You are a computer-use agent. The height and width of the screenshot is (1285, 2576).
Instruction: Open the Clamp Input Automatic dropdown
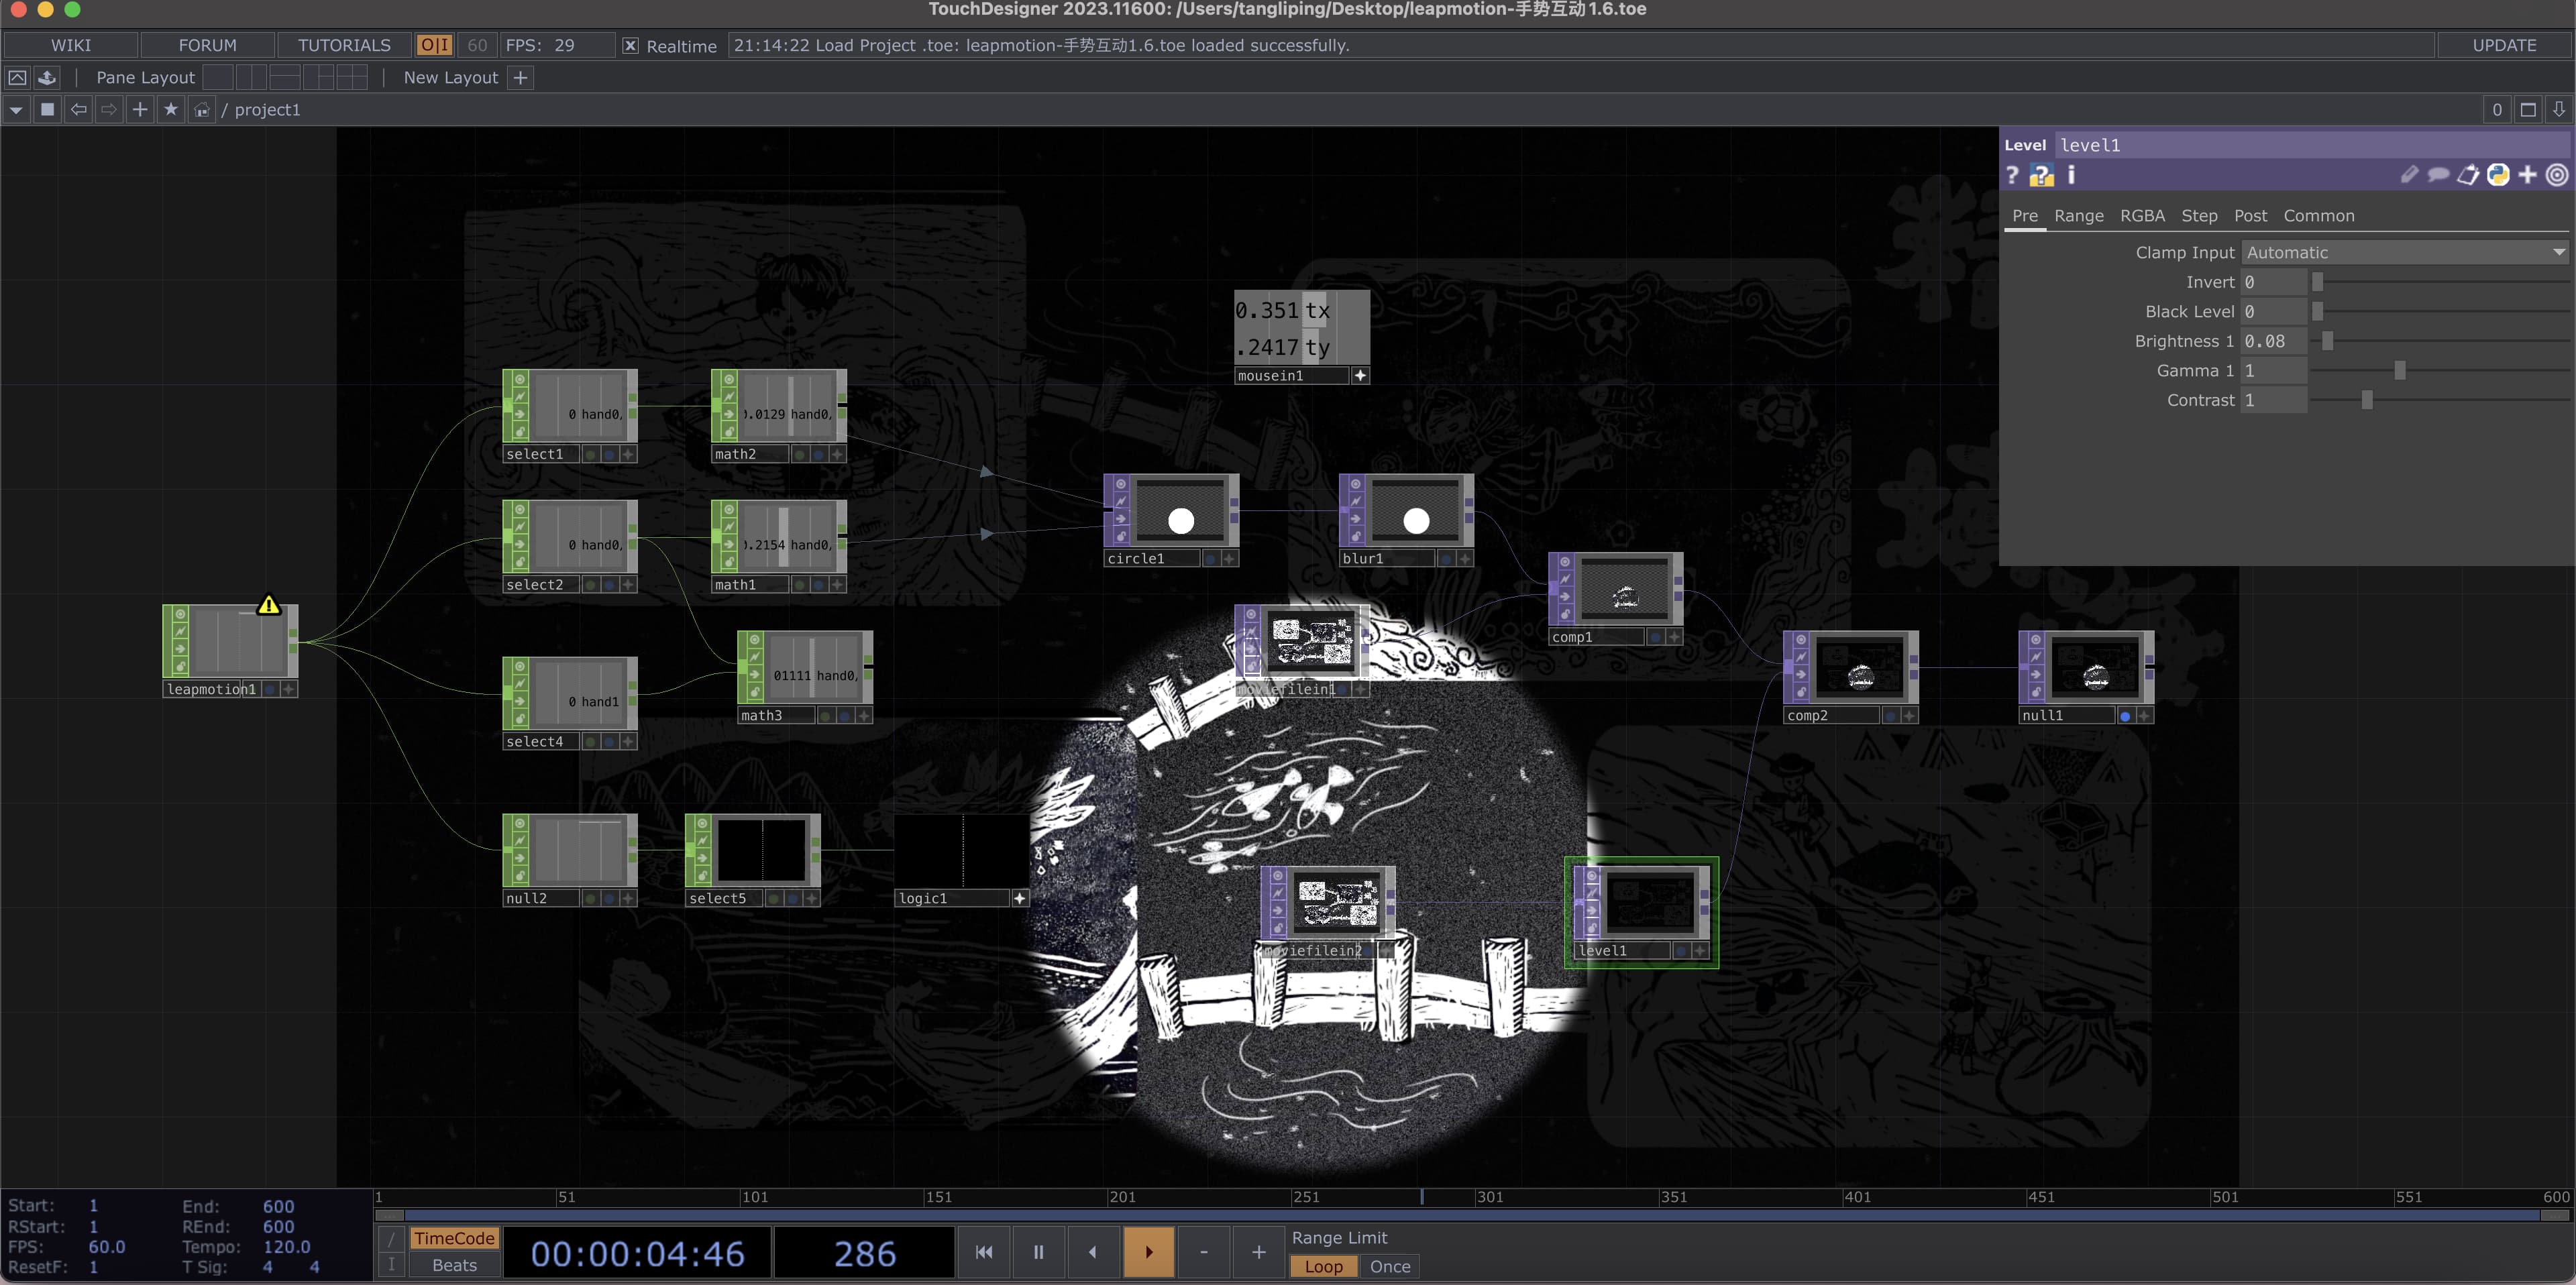click(x=2404, y=252)
